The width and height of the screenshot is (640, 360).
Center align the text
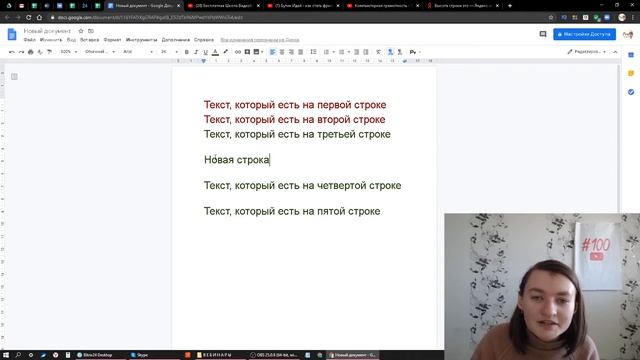pyautogui.click(x=282, y=52)
